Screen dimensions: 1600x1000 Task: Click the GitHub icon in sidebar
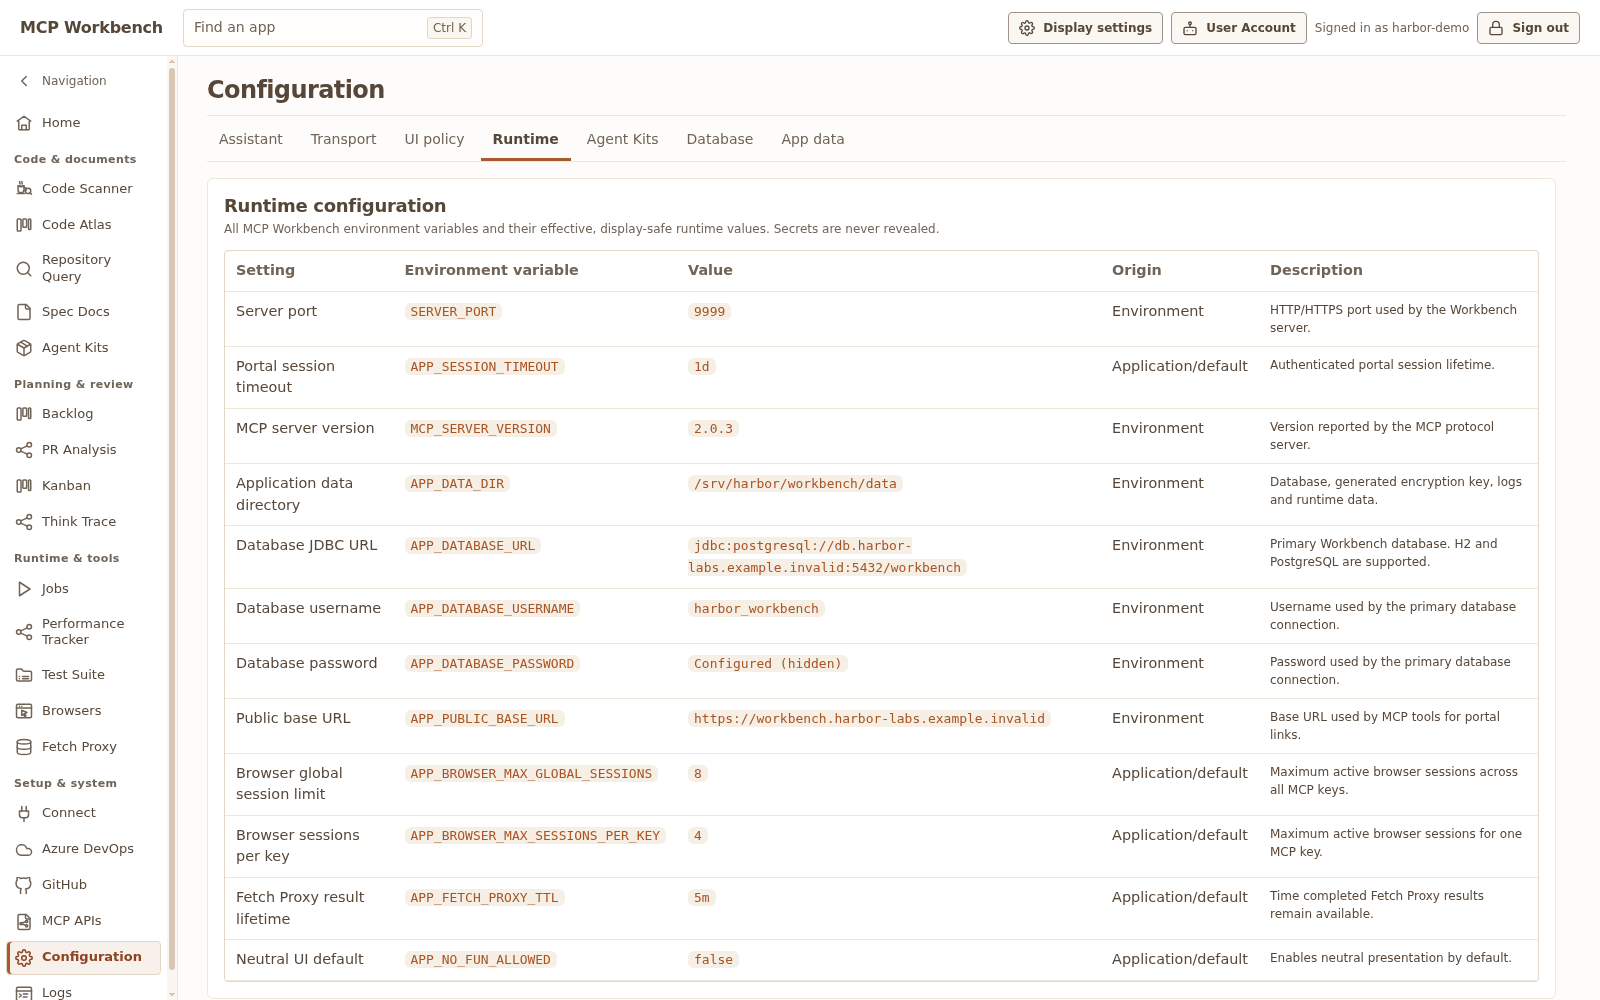tap(24, 885)
